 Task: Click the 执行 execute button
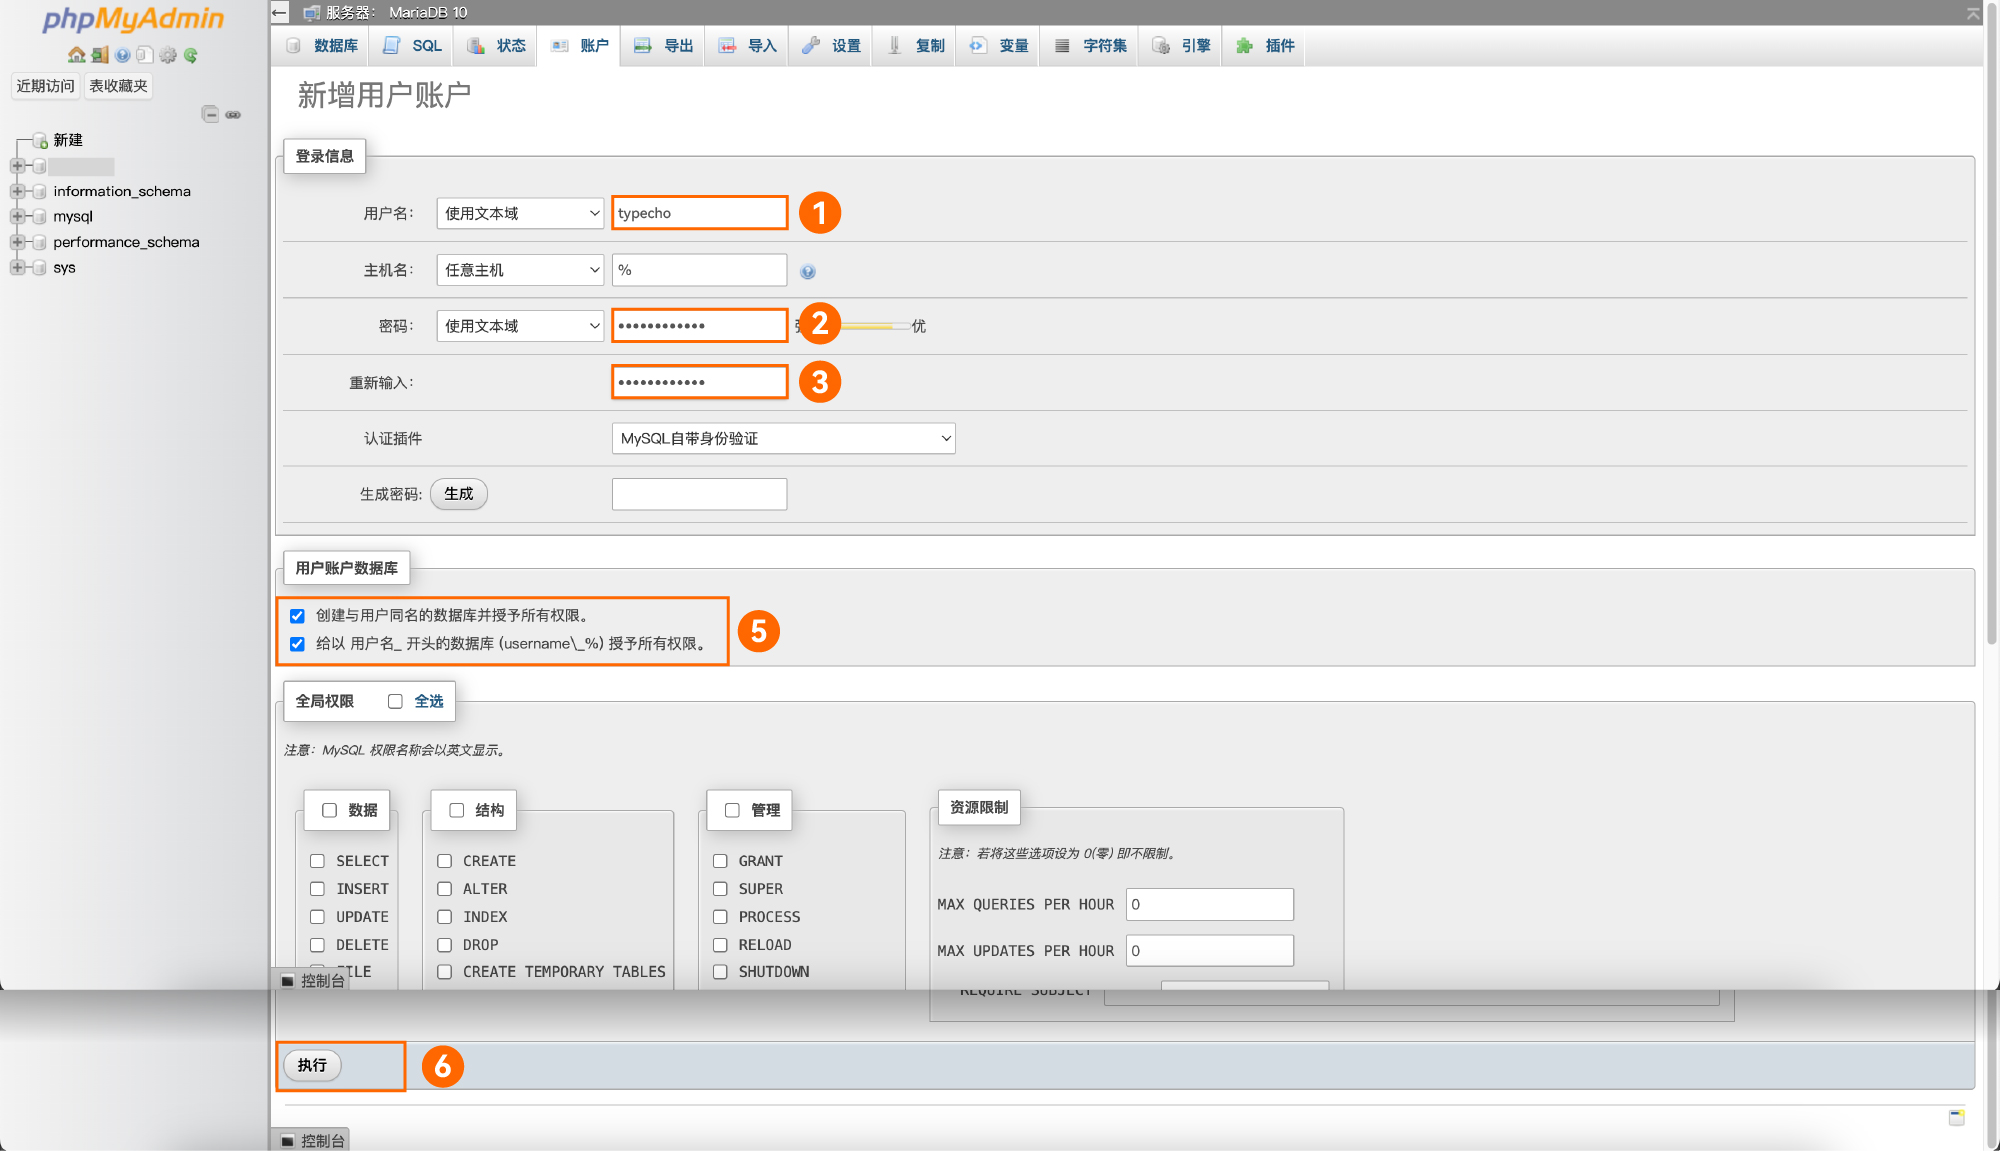(x=312, y=1065)
